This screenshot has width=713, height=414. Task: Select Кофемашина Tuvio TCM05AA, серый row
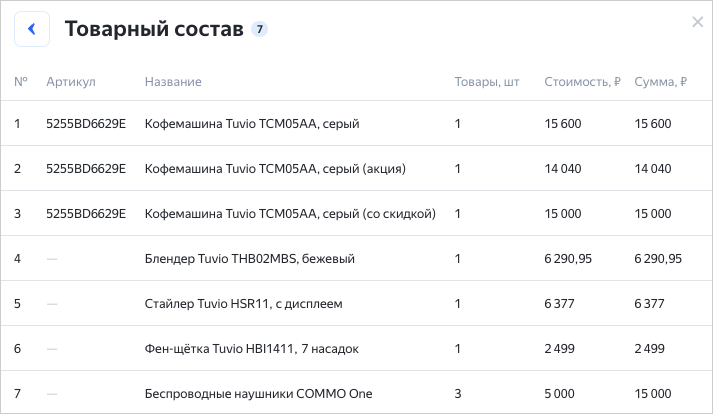[251, 124]
